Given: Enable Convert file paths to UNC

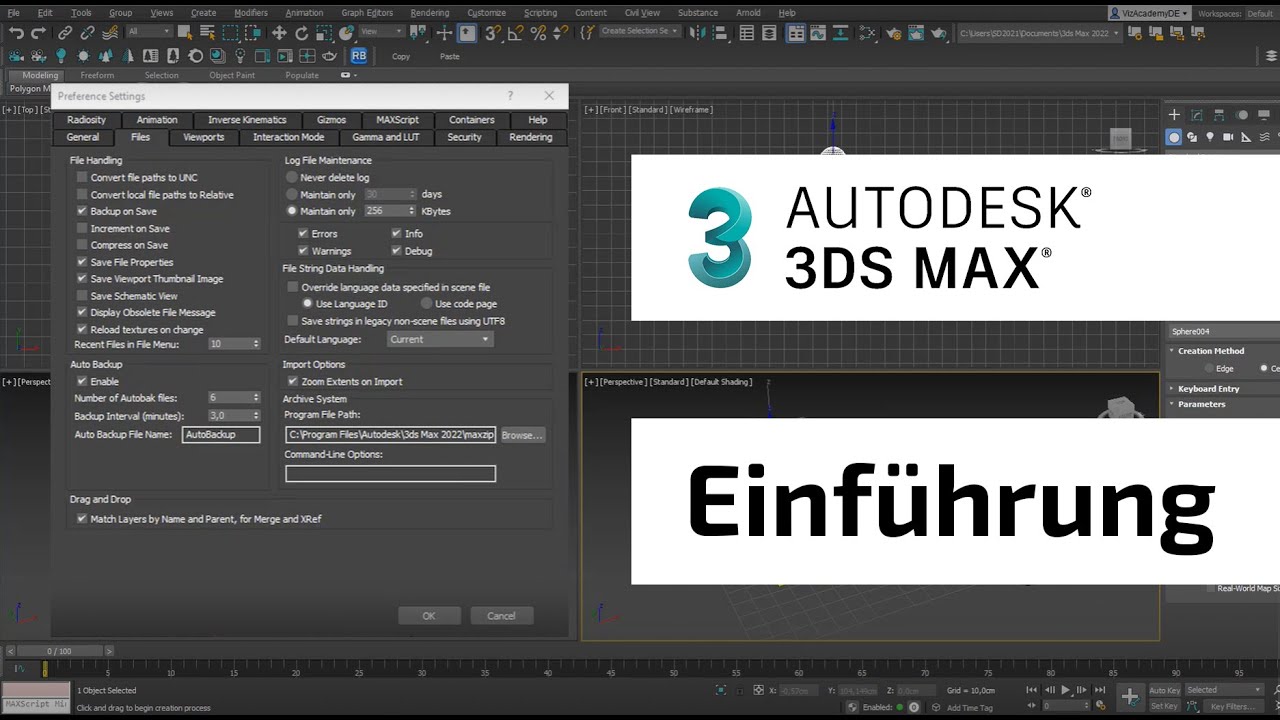Looking at the screenshot, I should [x=82, y=177].
